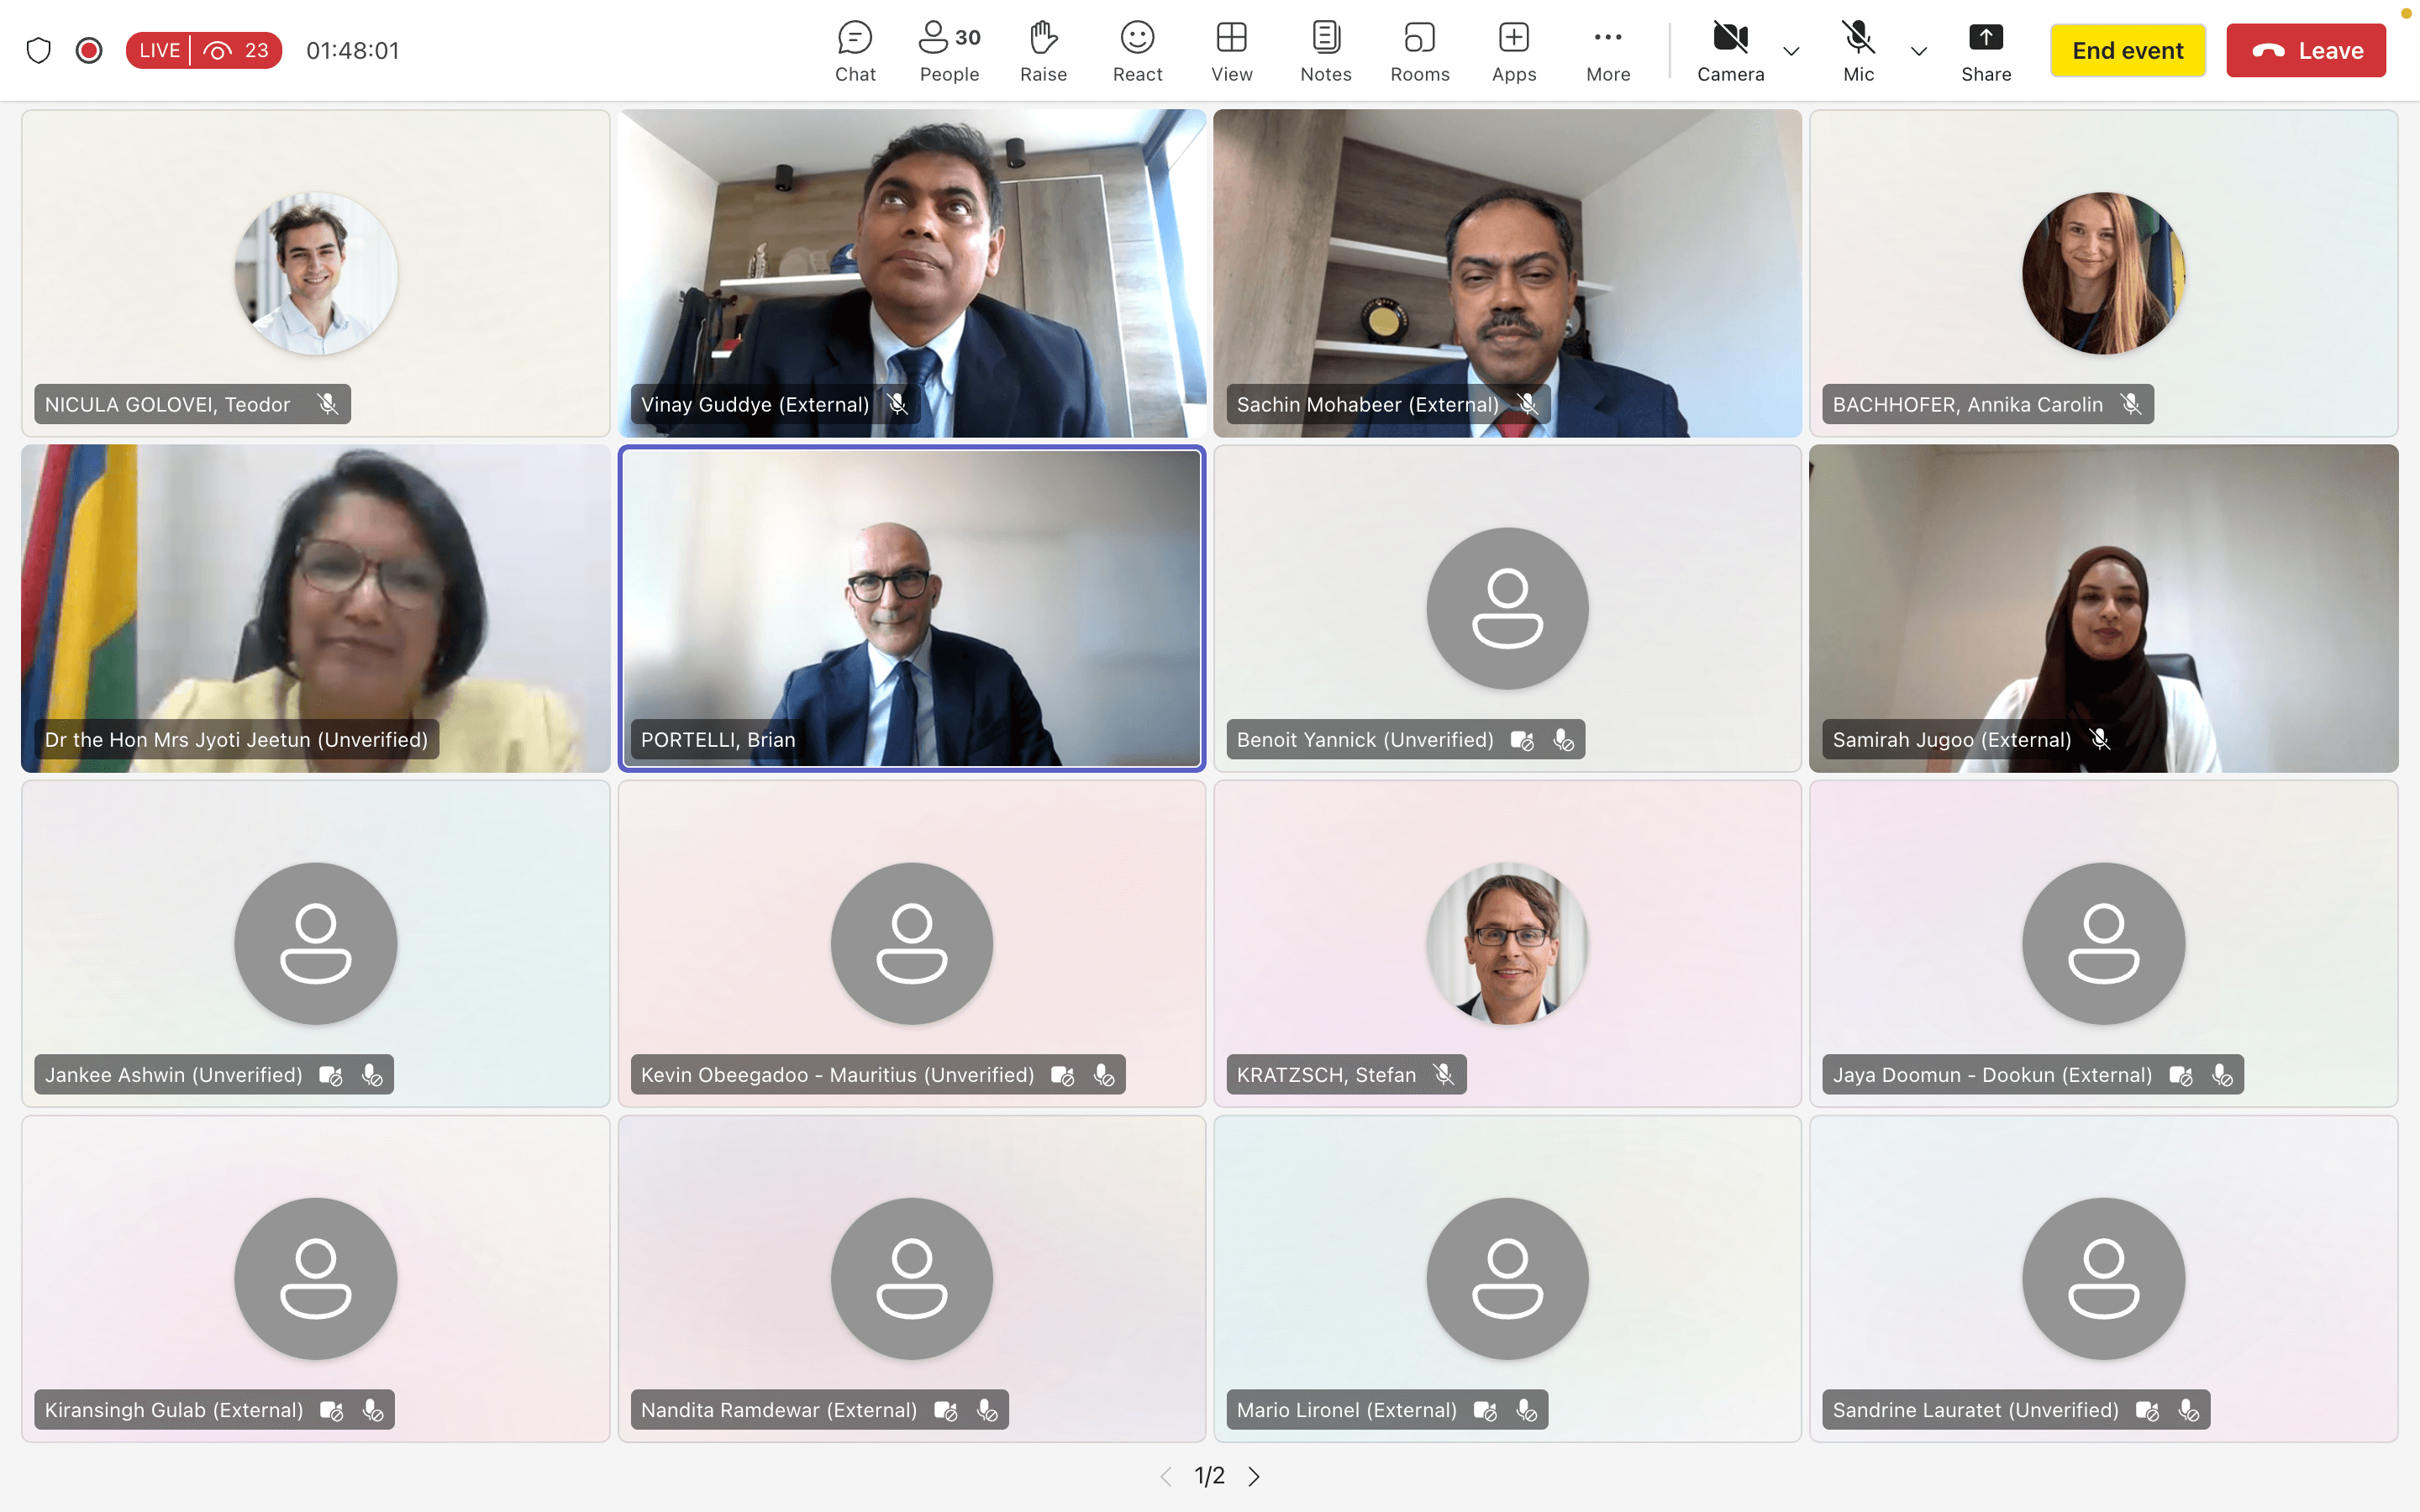2420x1512 pixels.
Task: Open the Chat panel
Action: click(x=855, y=51)
